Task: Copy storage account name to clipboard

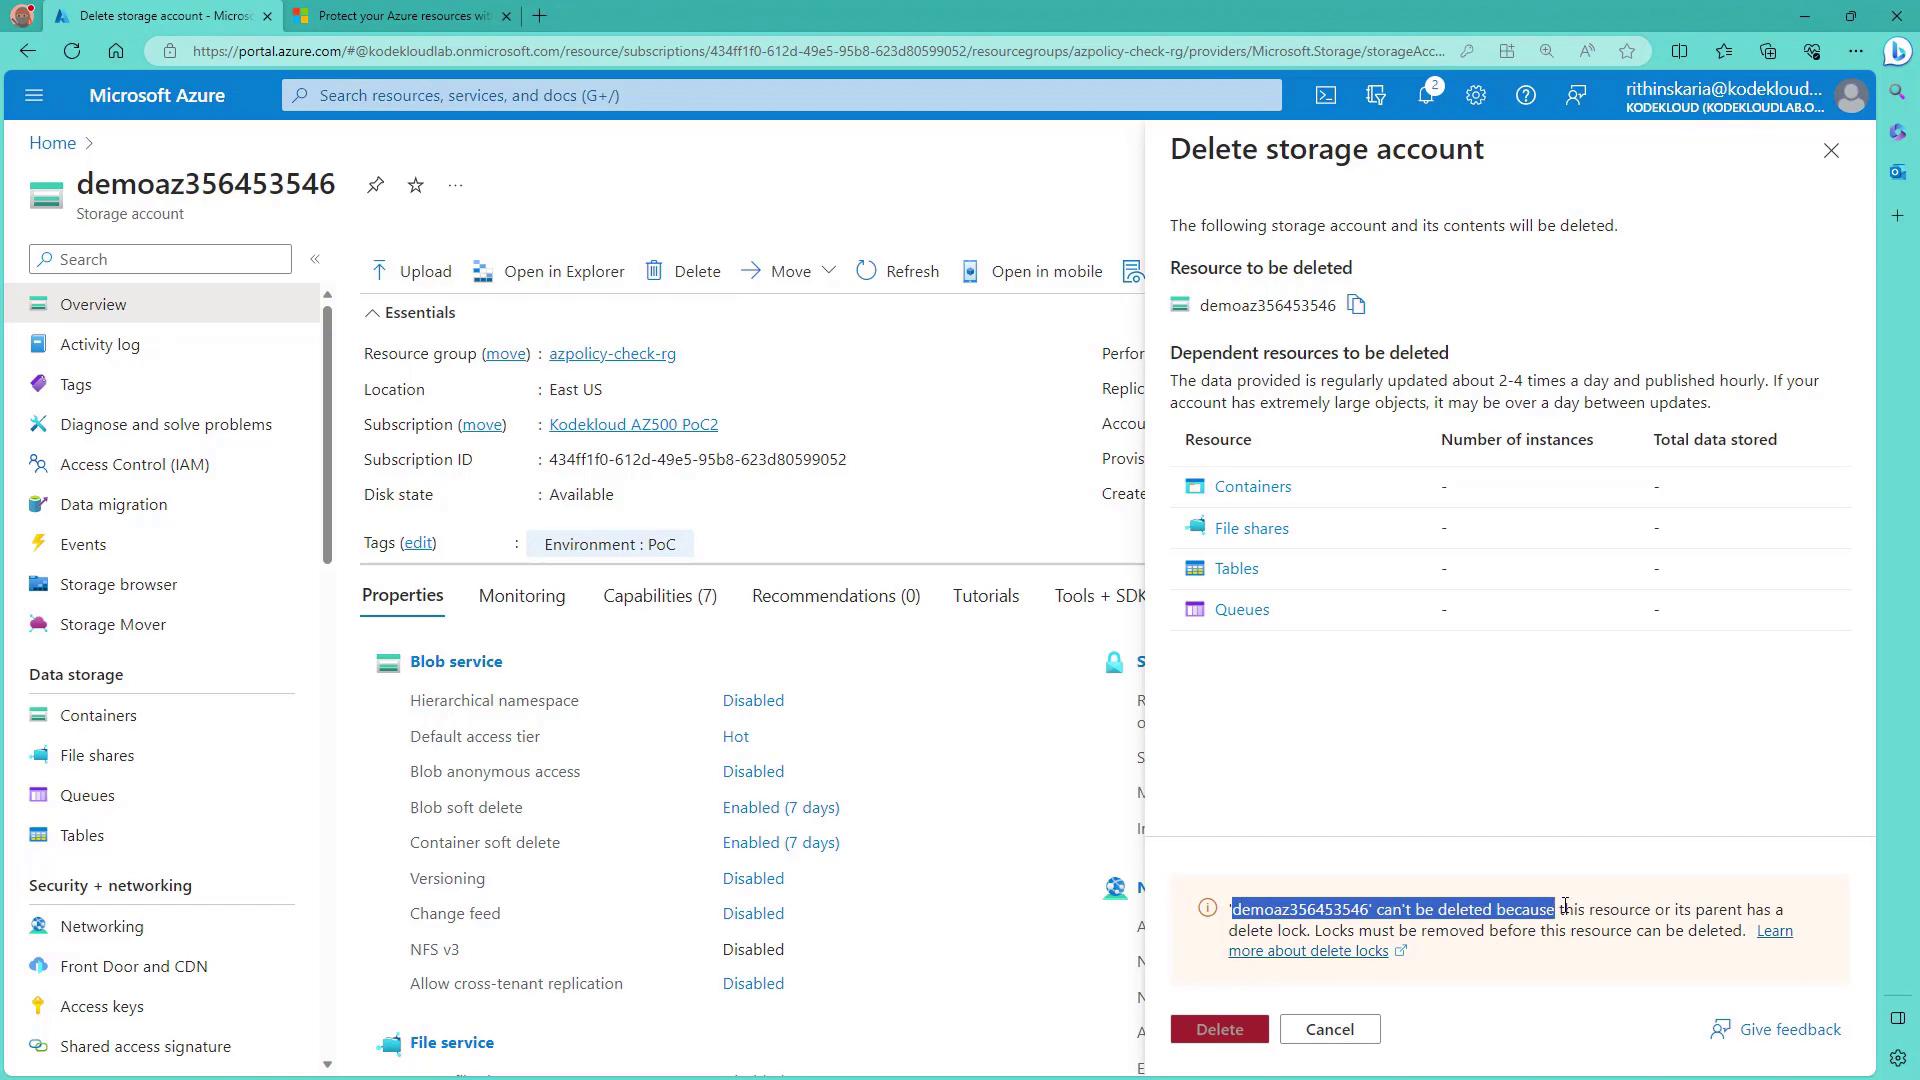Action: point(1356,305)
